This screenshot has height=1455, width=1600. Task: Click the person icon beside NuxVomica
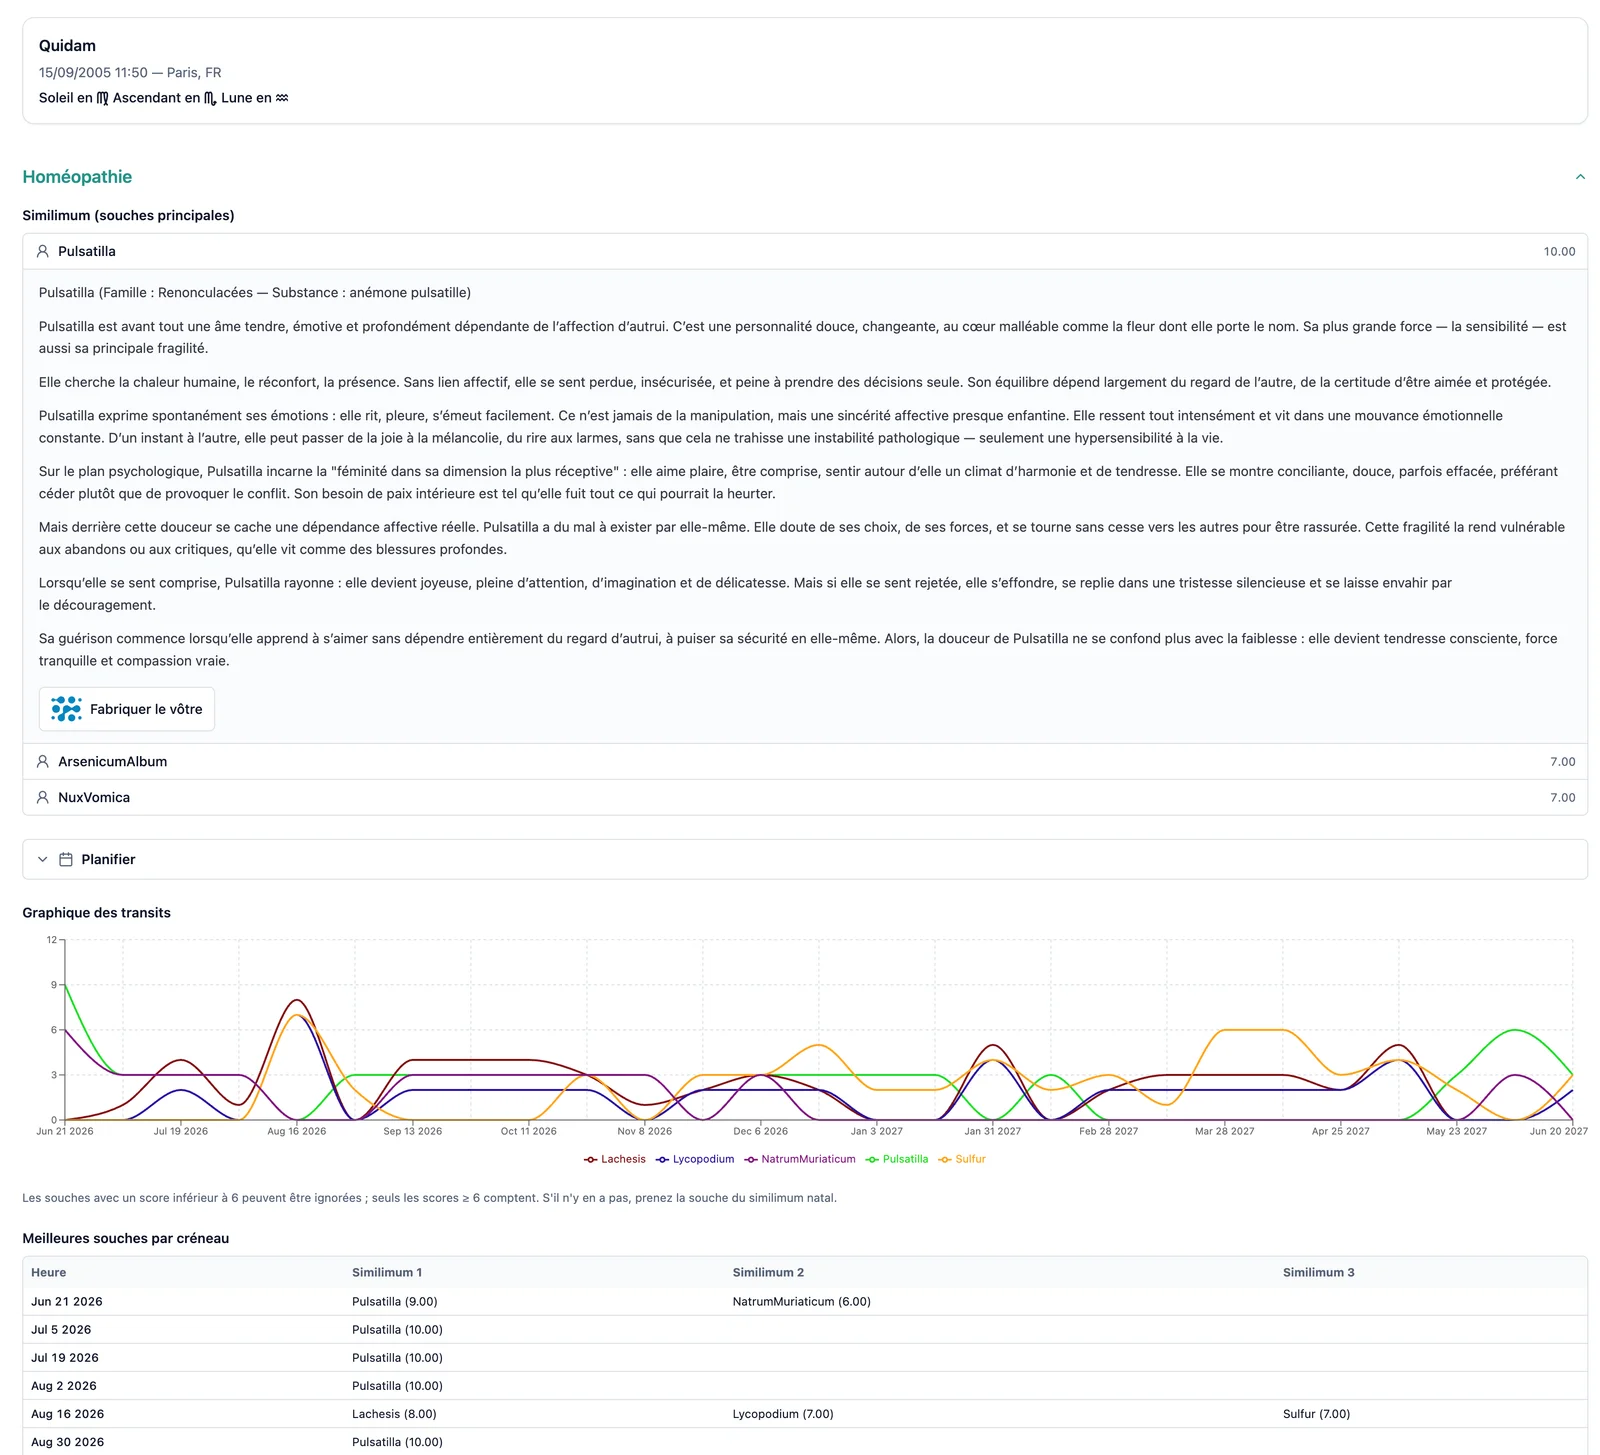43,798
